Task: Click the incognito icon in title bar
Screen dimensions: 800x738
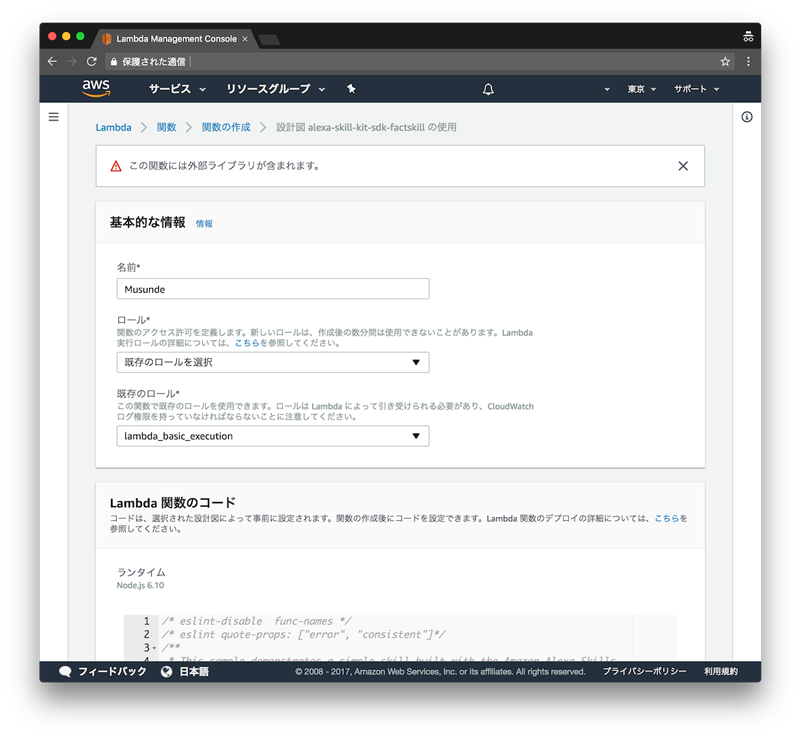Action: tap(748, 37)
